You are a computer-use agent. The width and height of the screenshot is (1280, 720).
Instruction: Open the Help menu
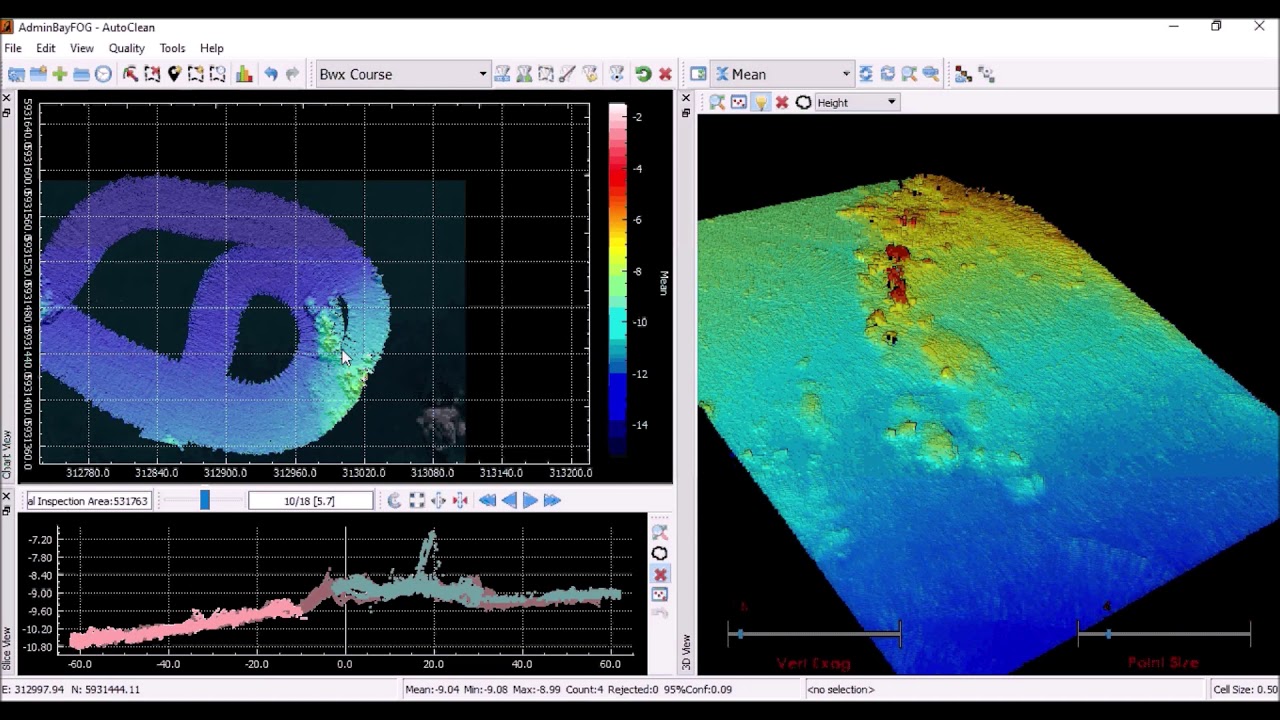point(212,48)
